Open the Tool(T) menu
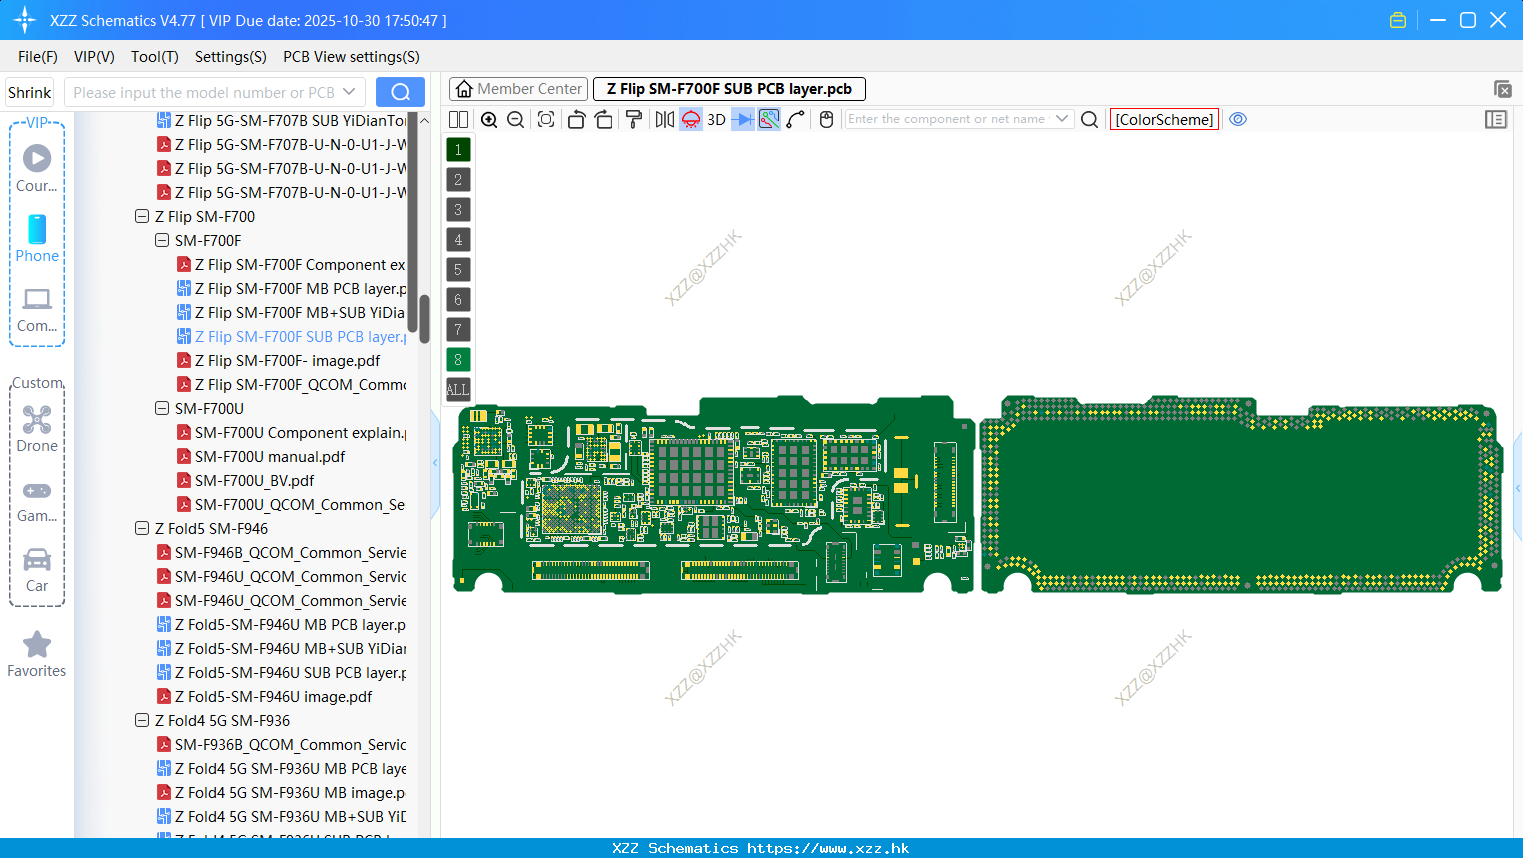Screen dimensions: 1523x858 [x=155, y=57]
